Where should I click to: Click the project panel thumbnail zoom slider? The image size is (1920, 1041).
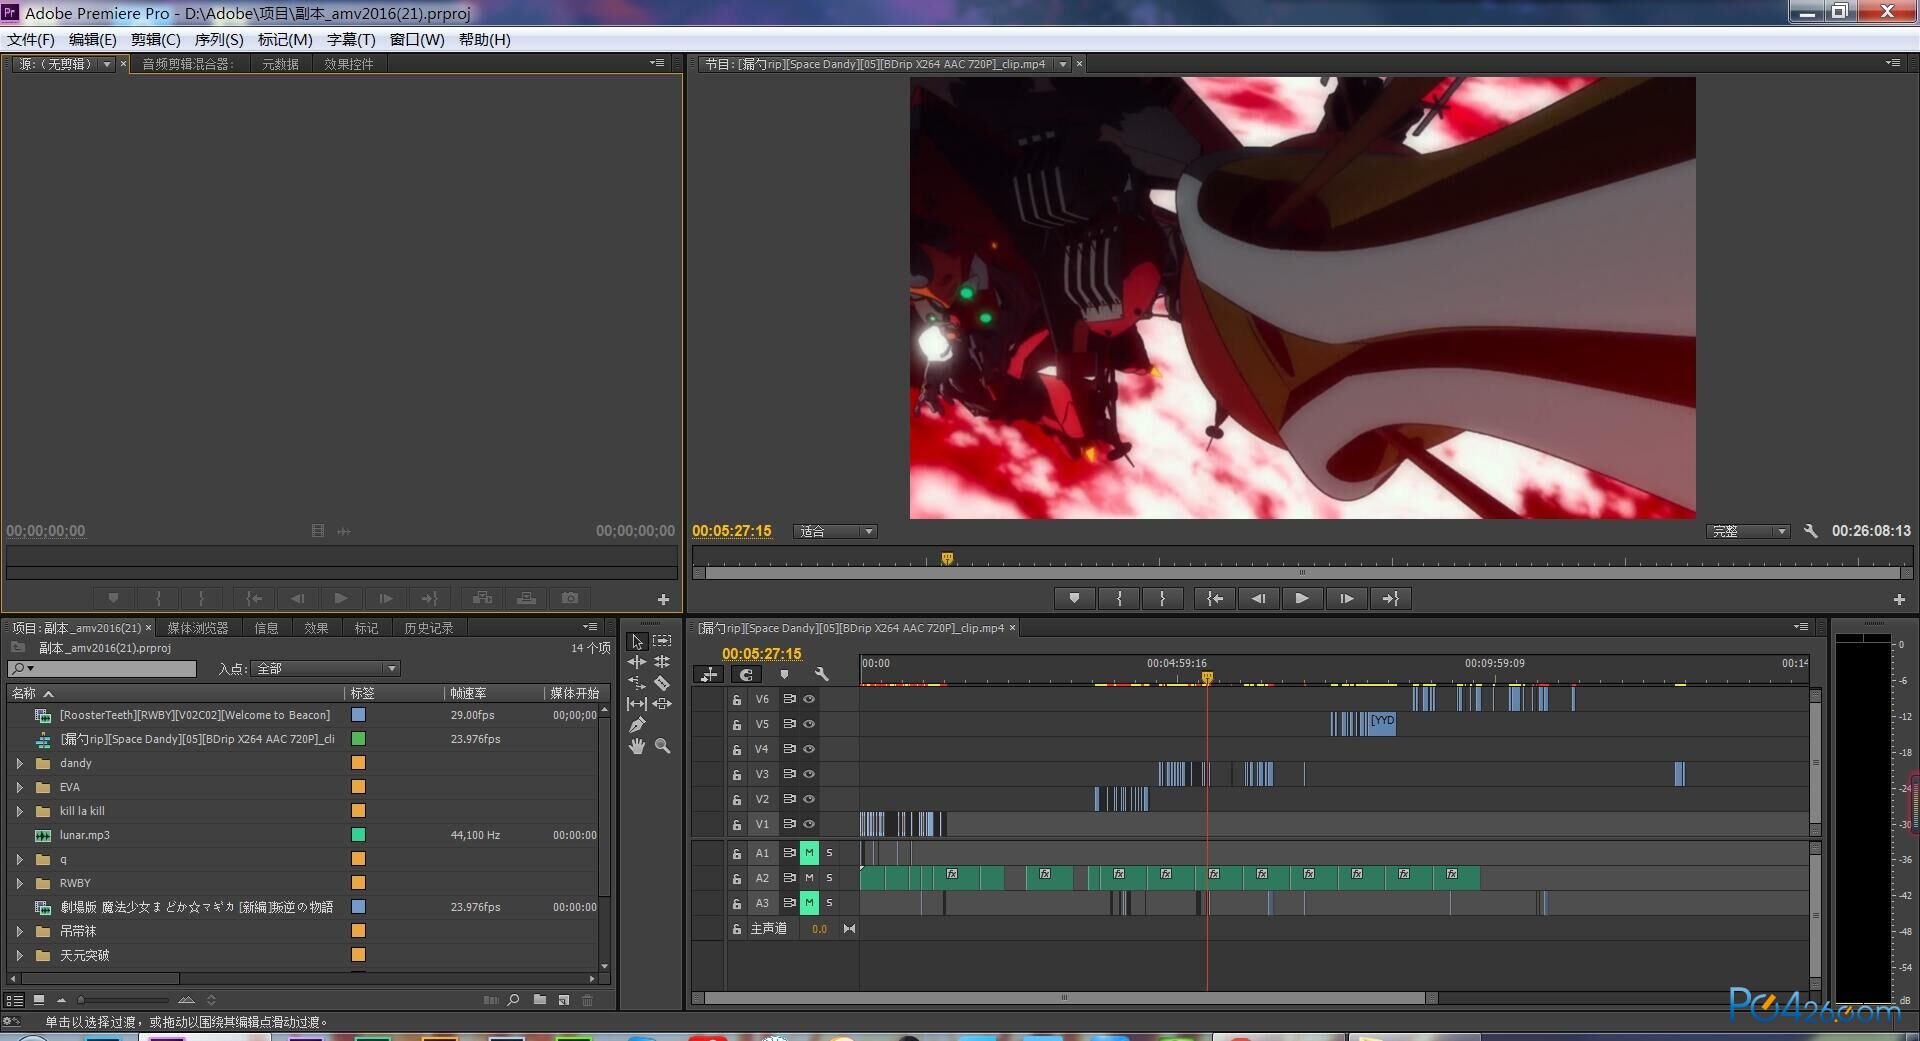(124, 1000)
